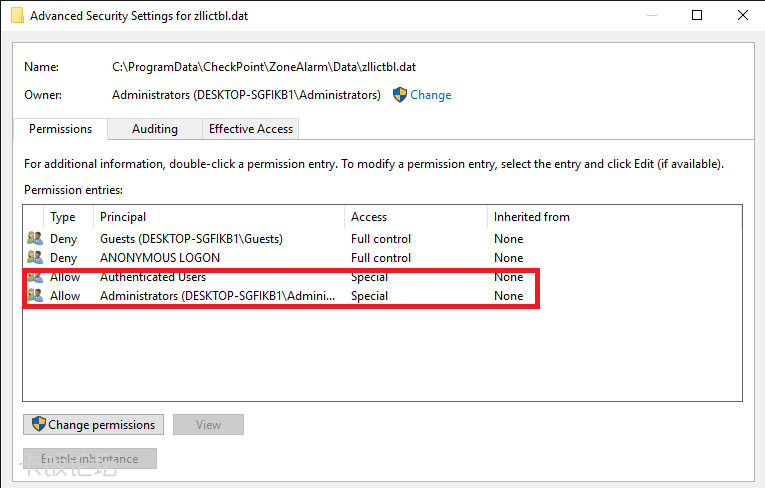
Task: Click the folder icon in the title bar
Action: [x=17, y=15]
